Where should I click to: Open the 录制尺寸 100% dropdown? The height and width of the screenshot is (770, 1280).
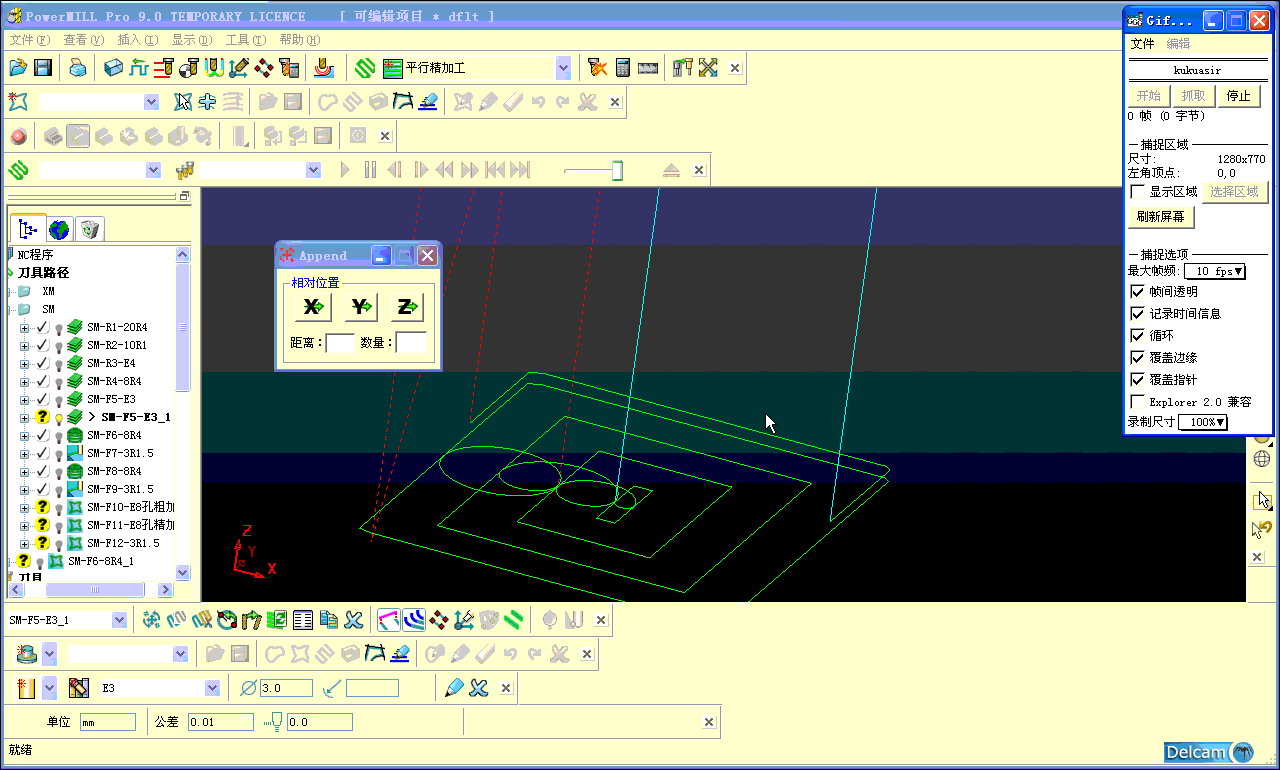point(1204,422)
